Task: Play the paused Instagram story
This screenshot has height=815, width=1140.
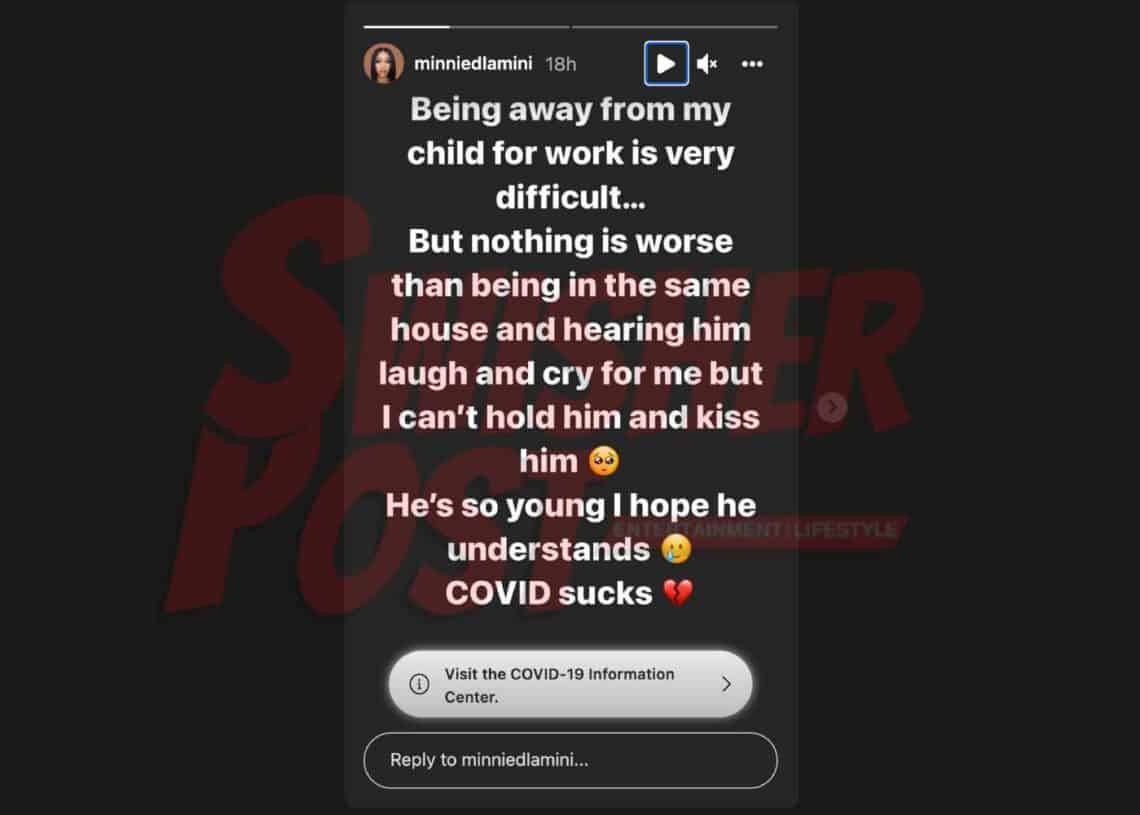Action: (x=666, y=64)
